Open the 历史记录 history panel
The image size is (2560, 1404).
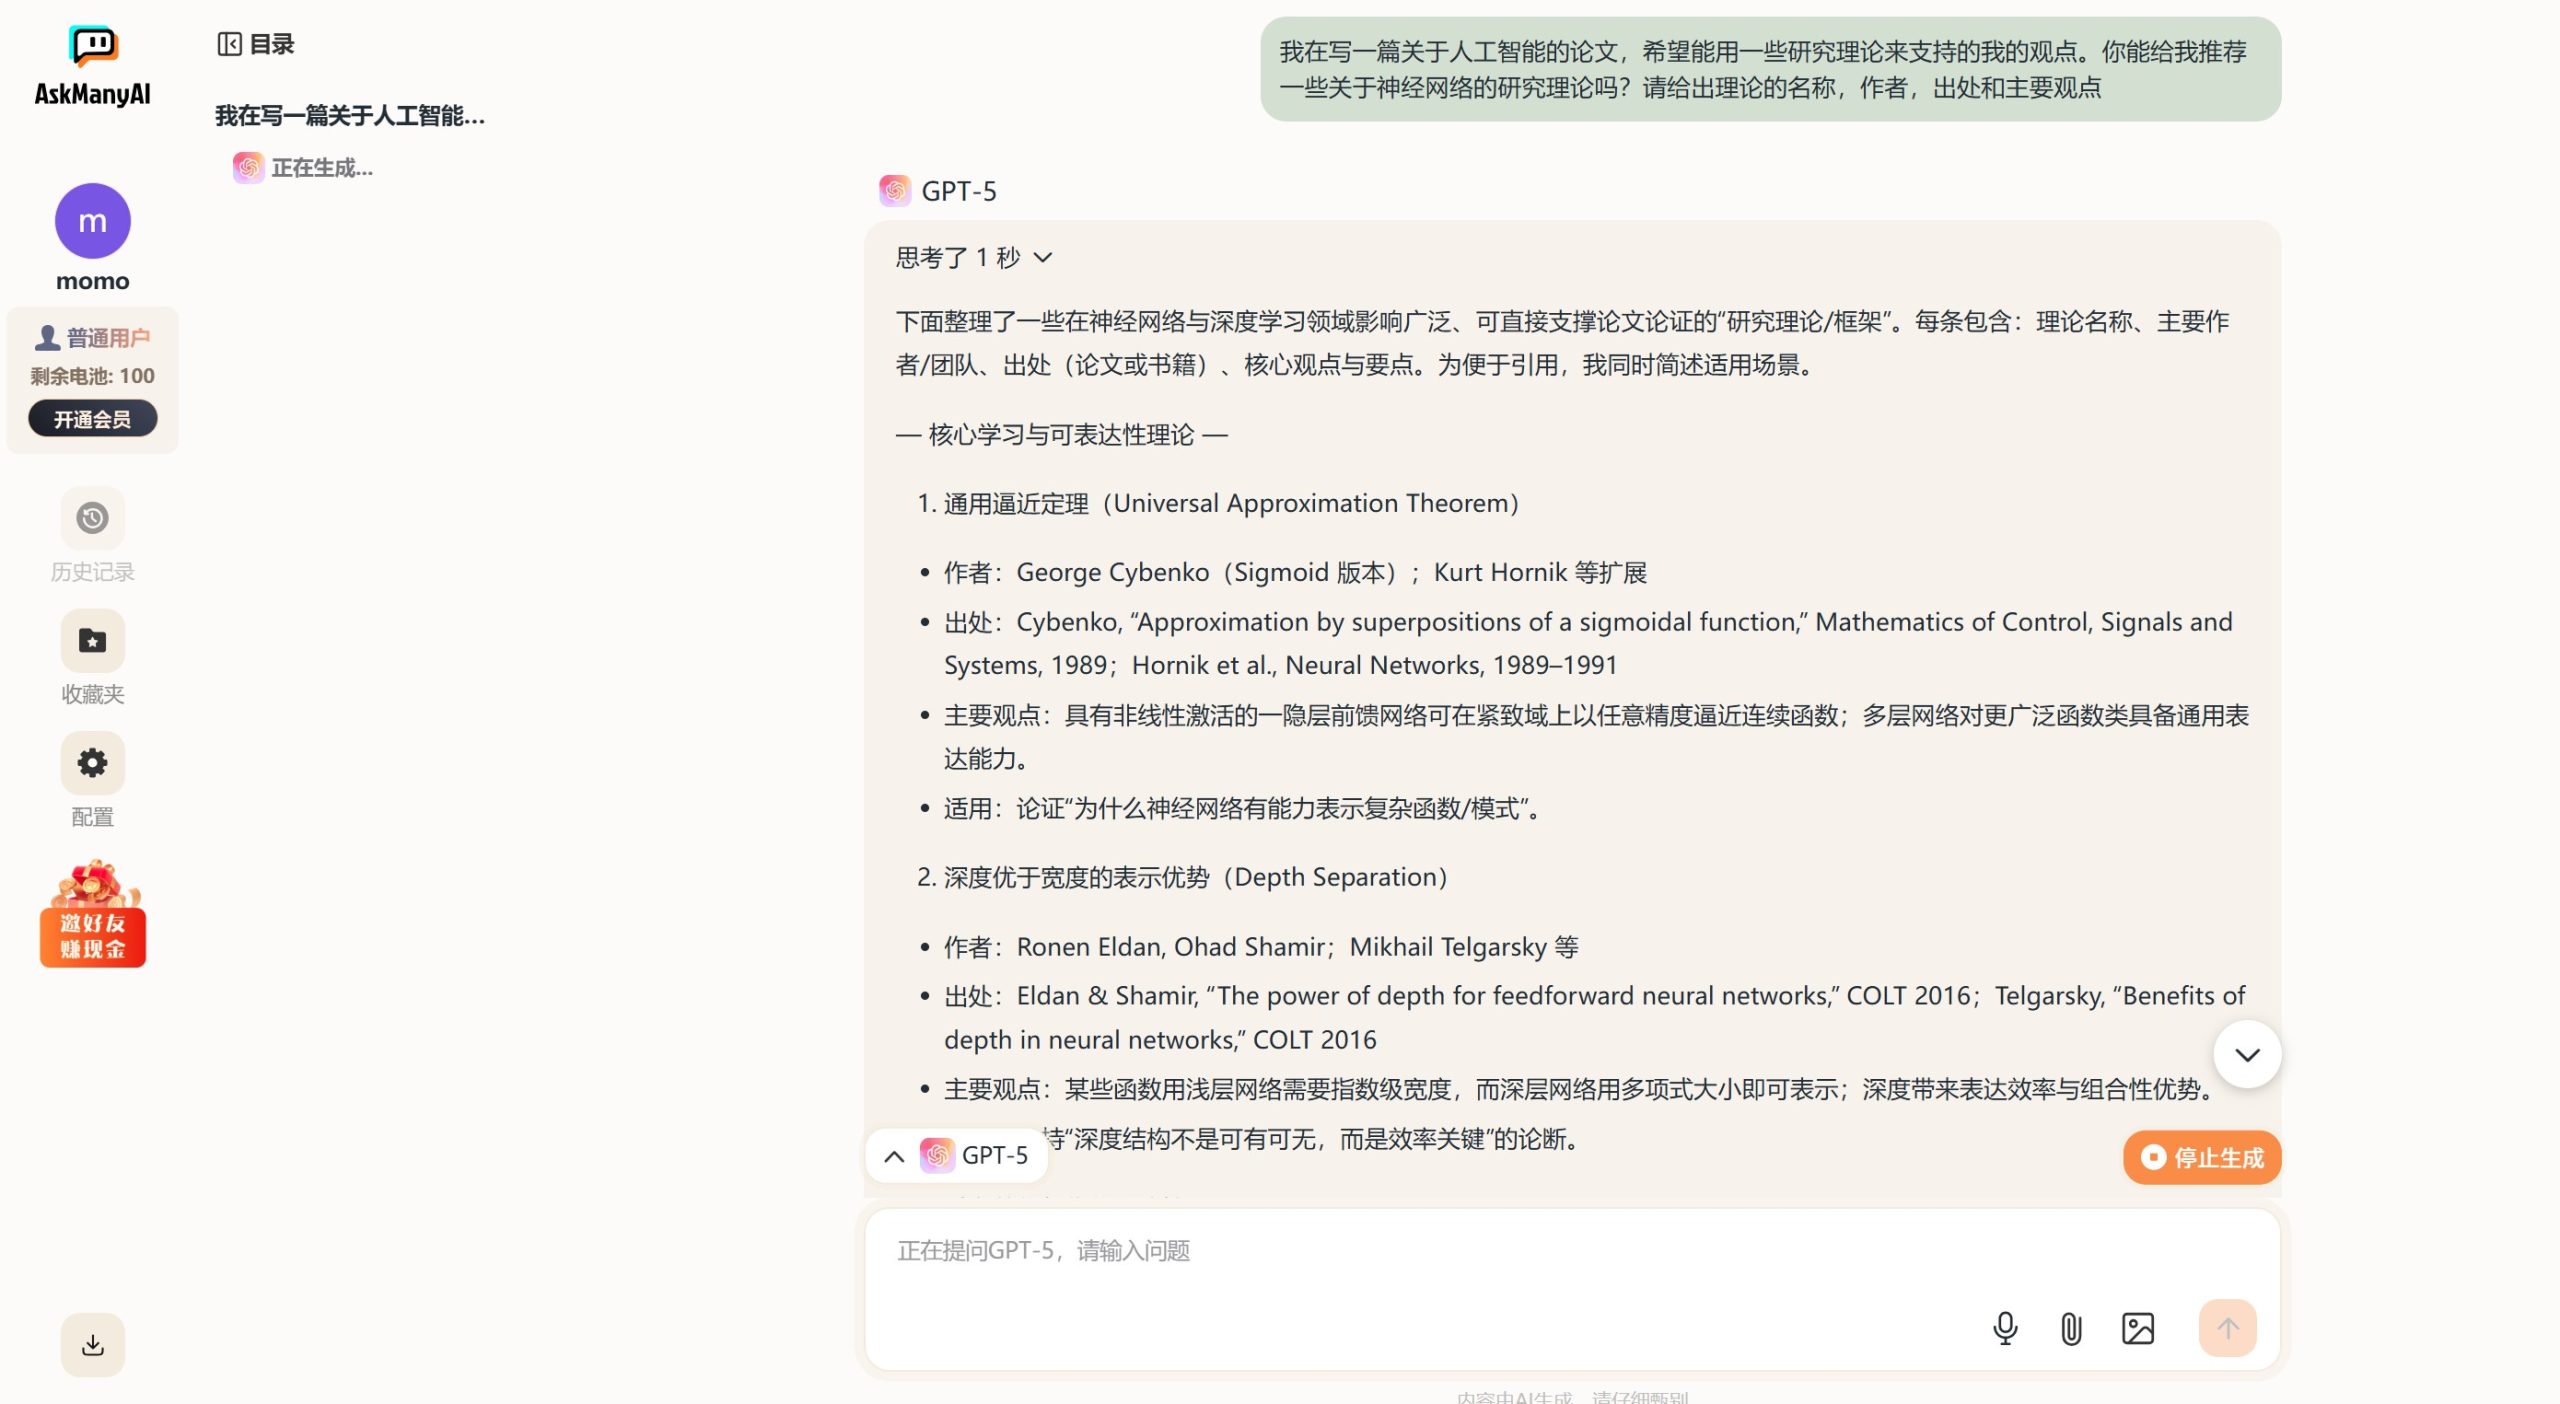(x=92, y=519)
